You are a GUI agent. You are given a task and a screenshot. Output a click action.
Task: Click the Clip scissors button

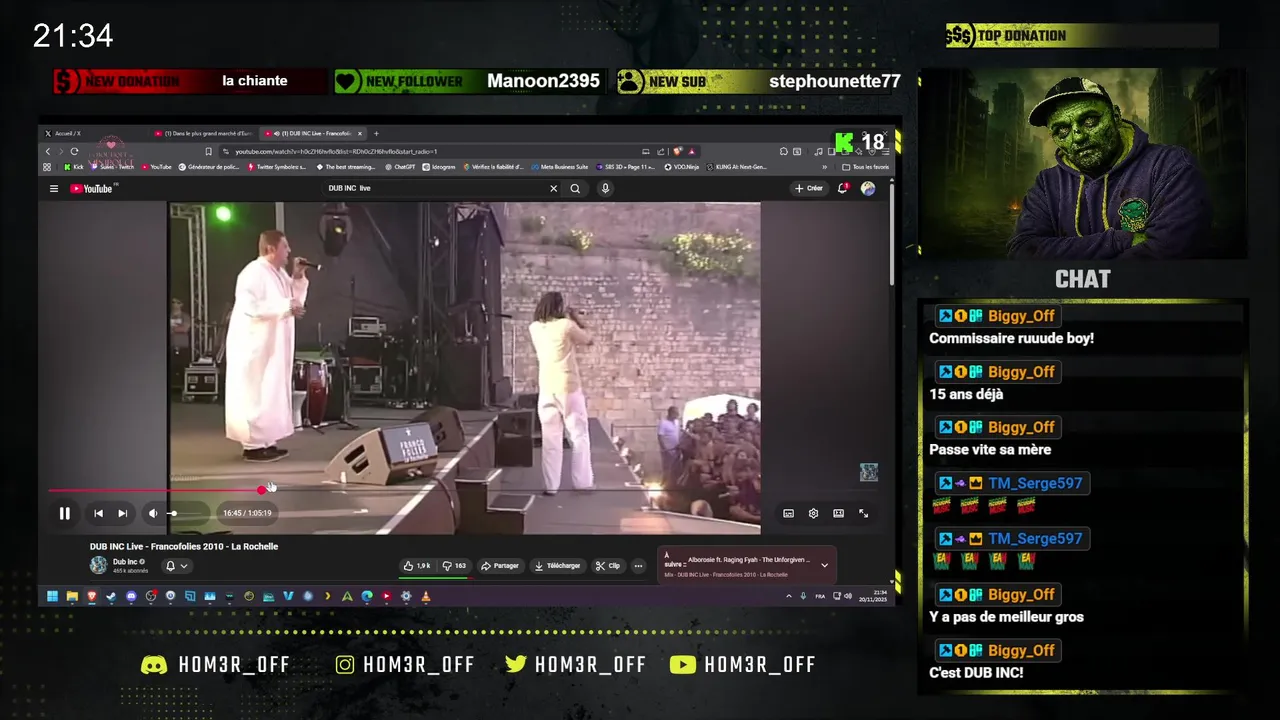(608, 566)
